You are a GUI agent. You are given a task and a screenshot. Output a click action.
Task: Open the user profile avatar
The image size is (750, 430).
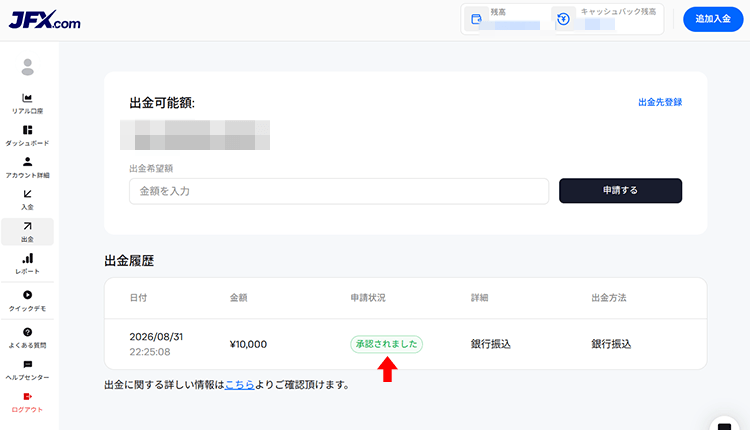coord(28,67)
